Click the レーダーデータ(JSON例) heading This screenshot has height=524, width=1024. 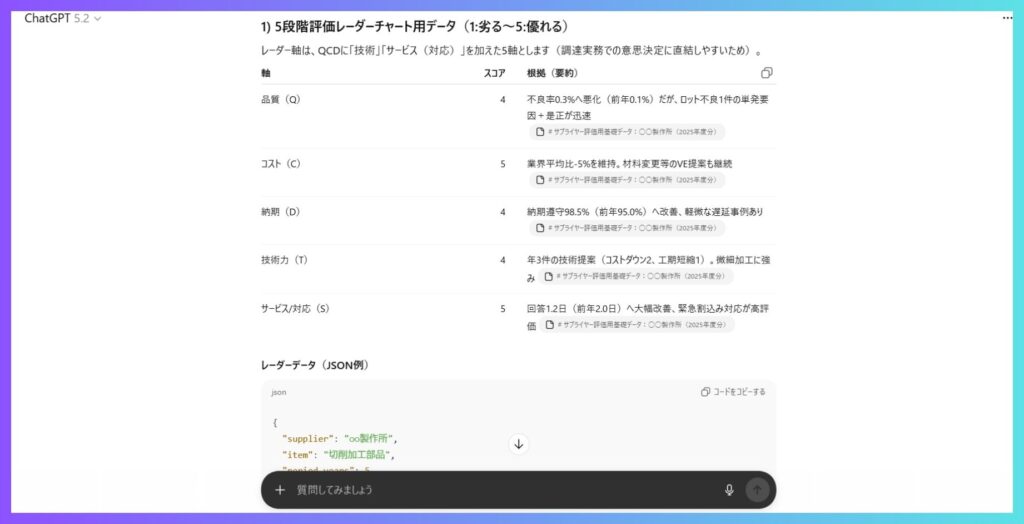tap(315, 365)
